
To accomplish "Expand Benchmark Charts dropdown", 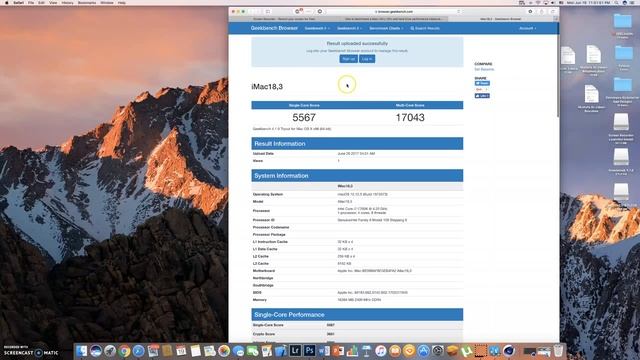I will (386, 28).
